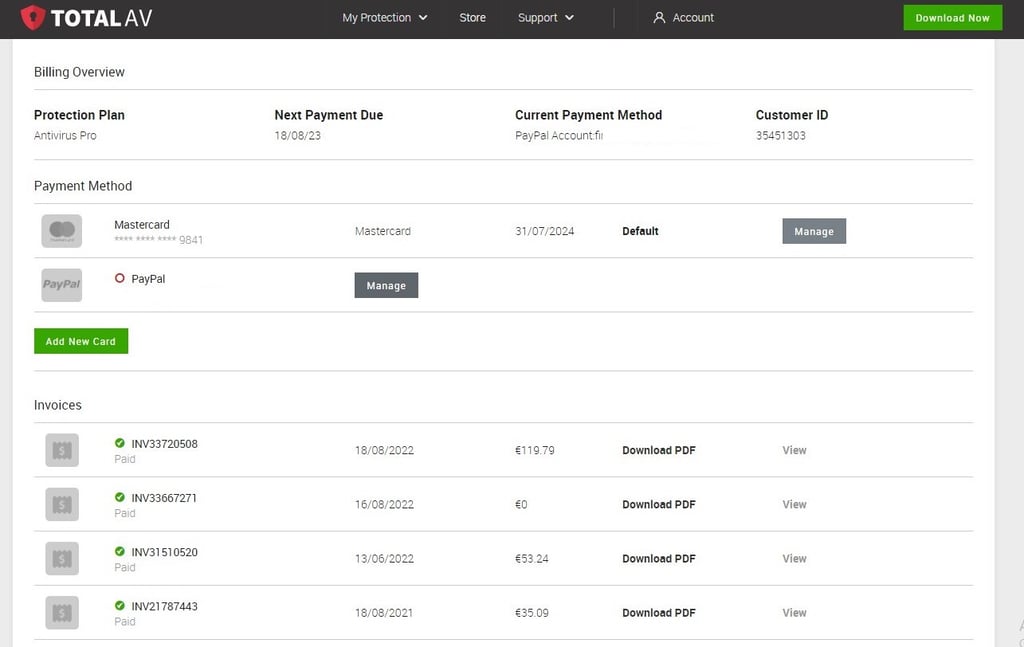Click invoice icon for INV33667271
This screenshot has height=647, width=1024.
62,505
